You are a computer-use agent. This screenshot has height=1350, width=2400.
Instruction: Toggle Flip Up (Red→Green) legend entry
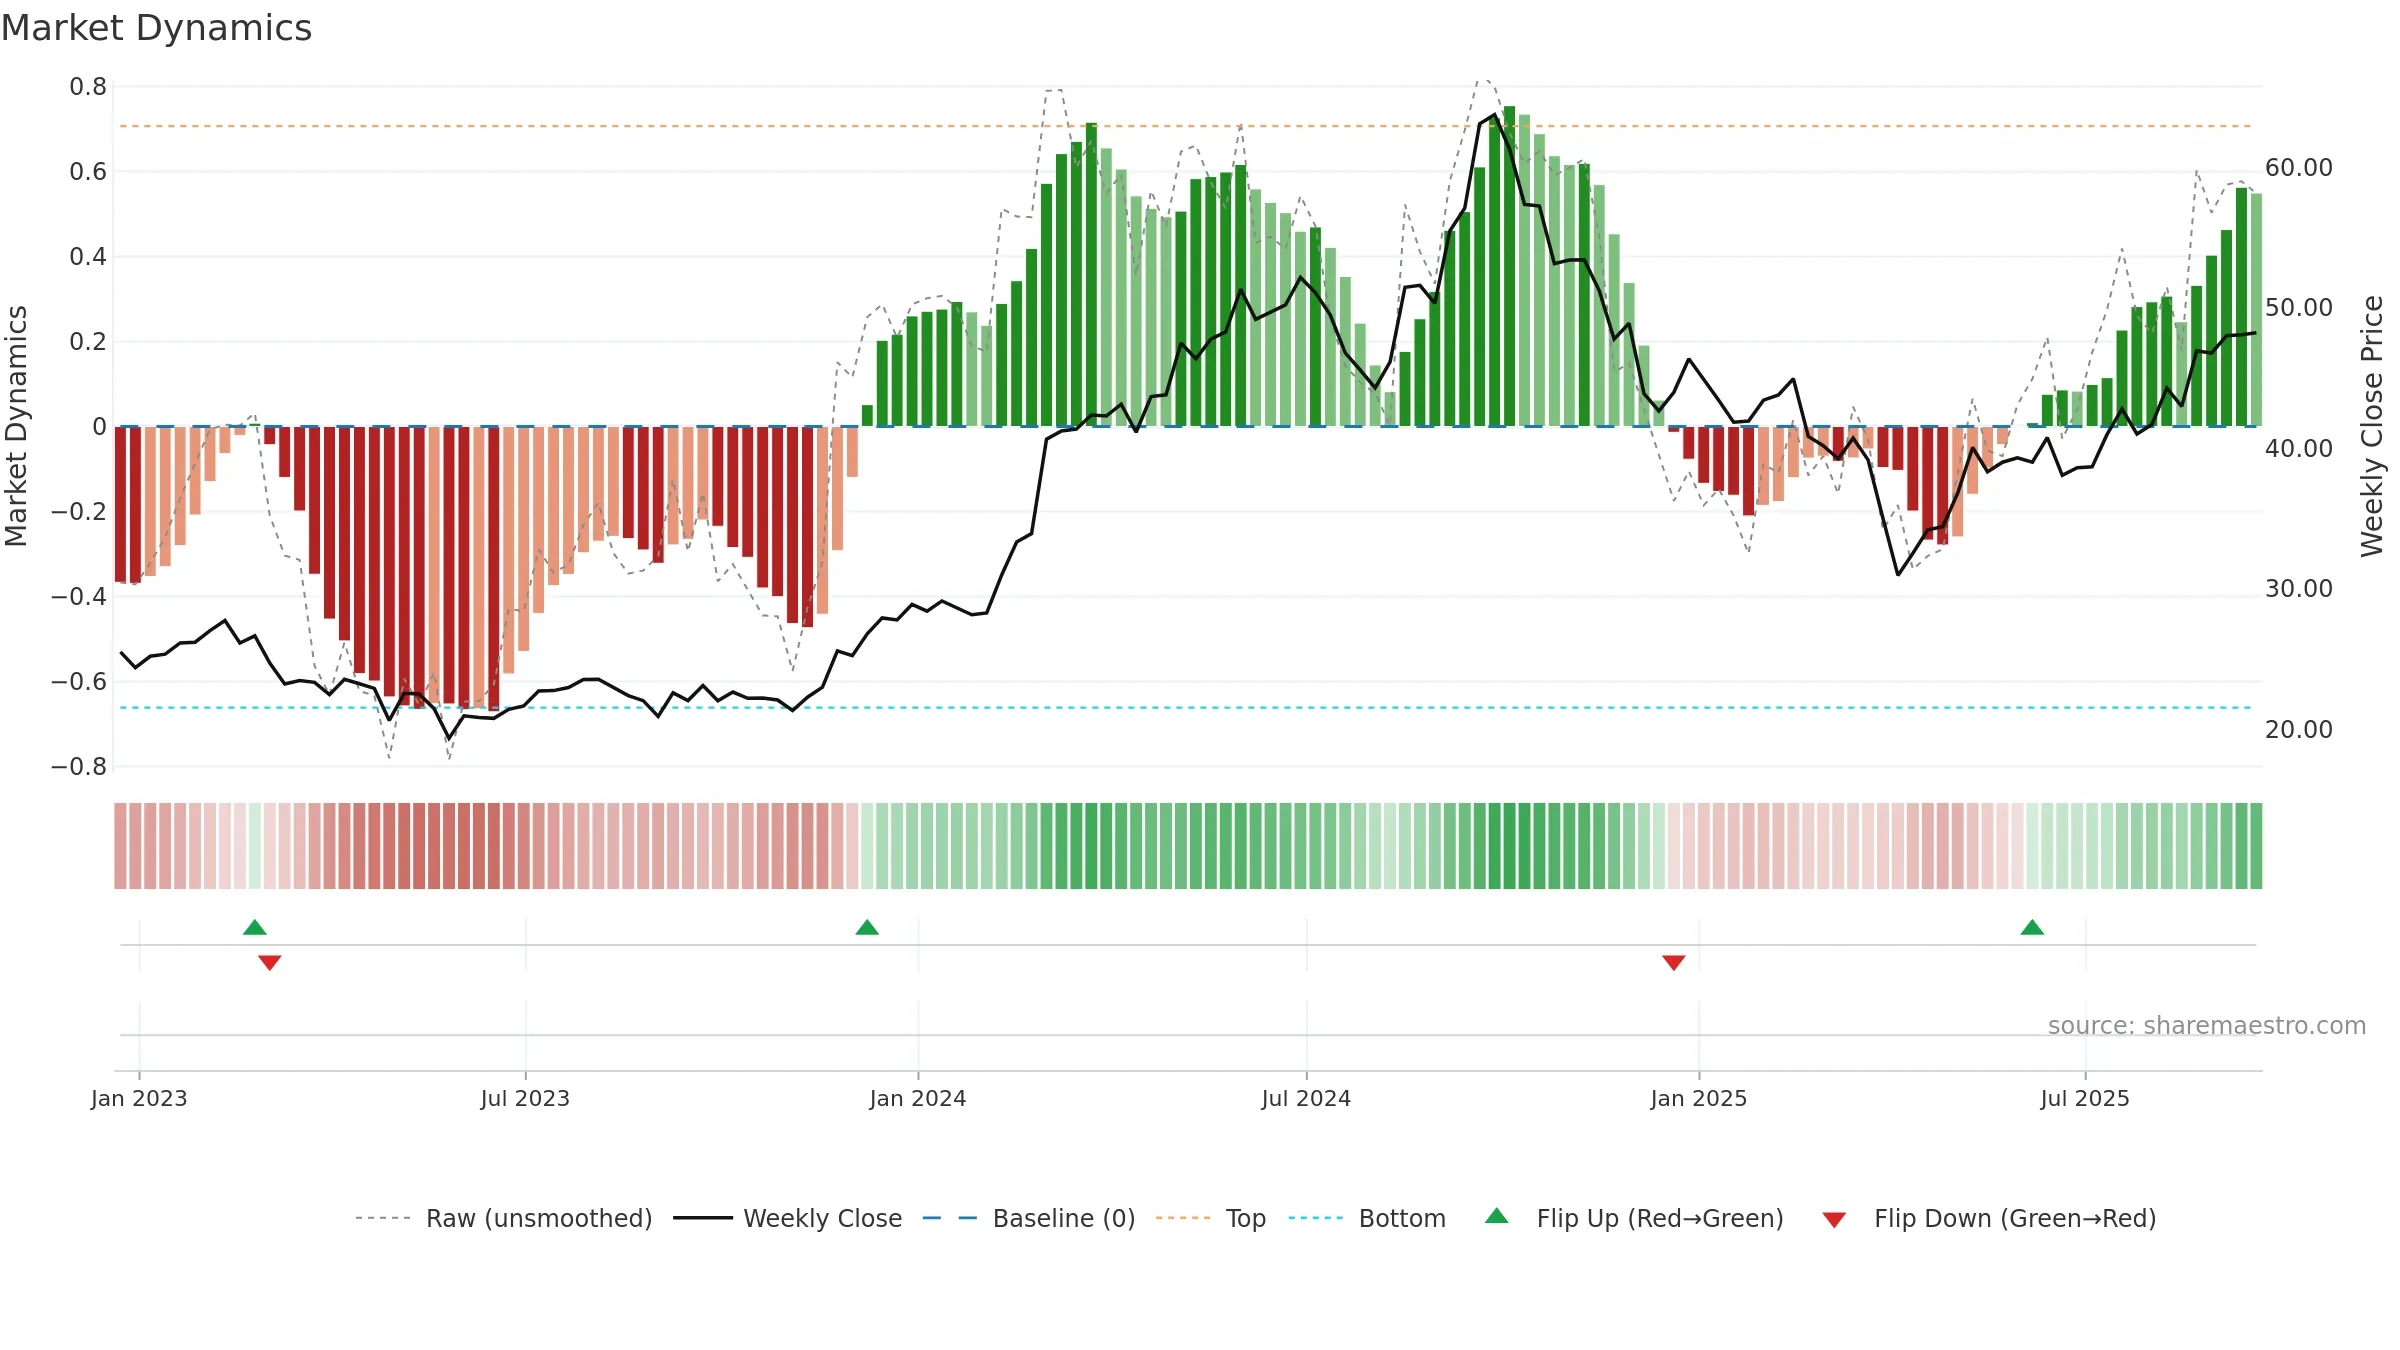point(1634,1218)
